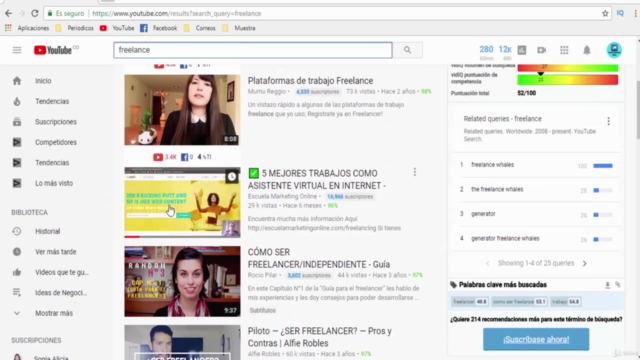Viewport: 640px width, 360px height.
Task: Bookmark this page with the star icon
Action: [605, 13]
